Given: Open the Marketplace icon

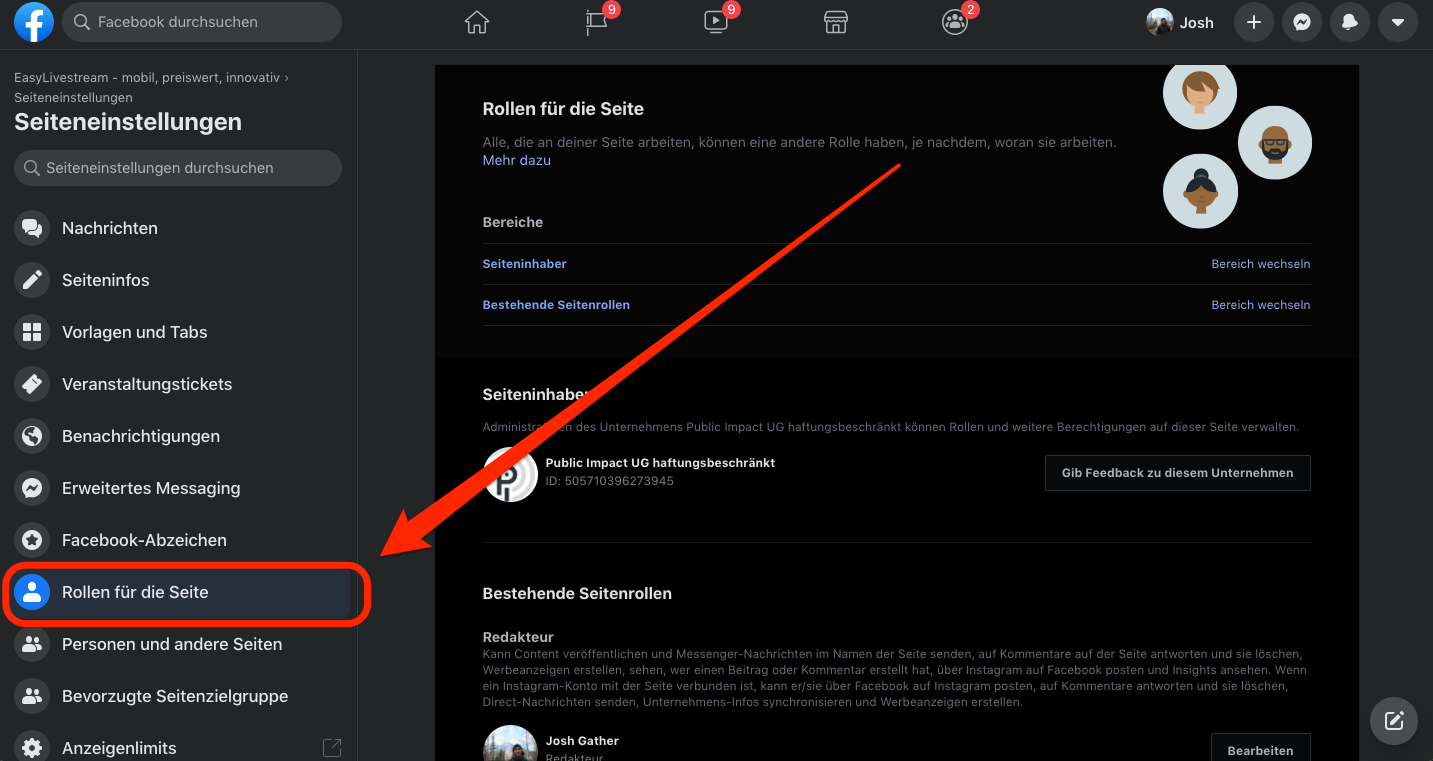Looking at the screenshot, I should coord(836,22).
